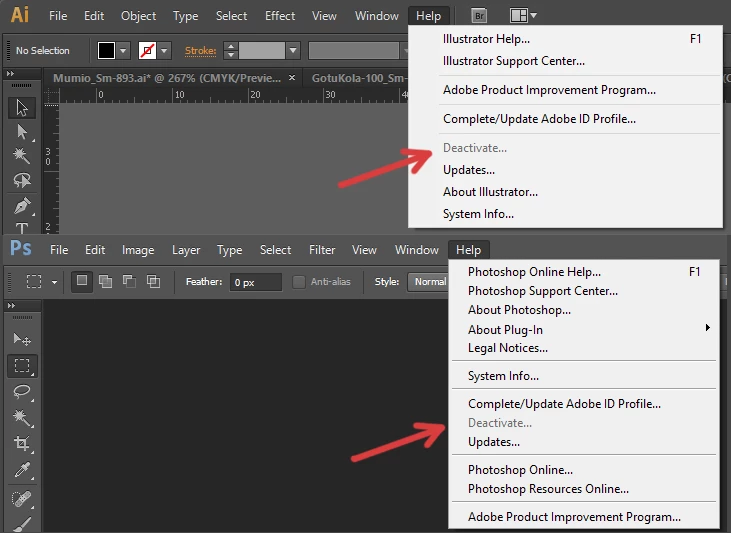Select Photoshop's Spot Healing Brush tool
The height and width of the screenshot is (533, 731).
(x=22, y=498)
